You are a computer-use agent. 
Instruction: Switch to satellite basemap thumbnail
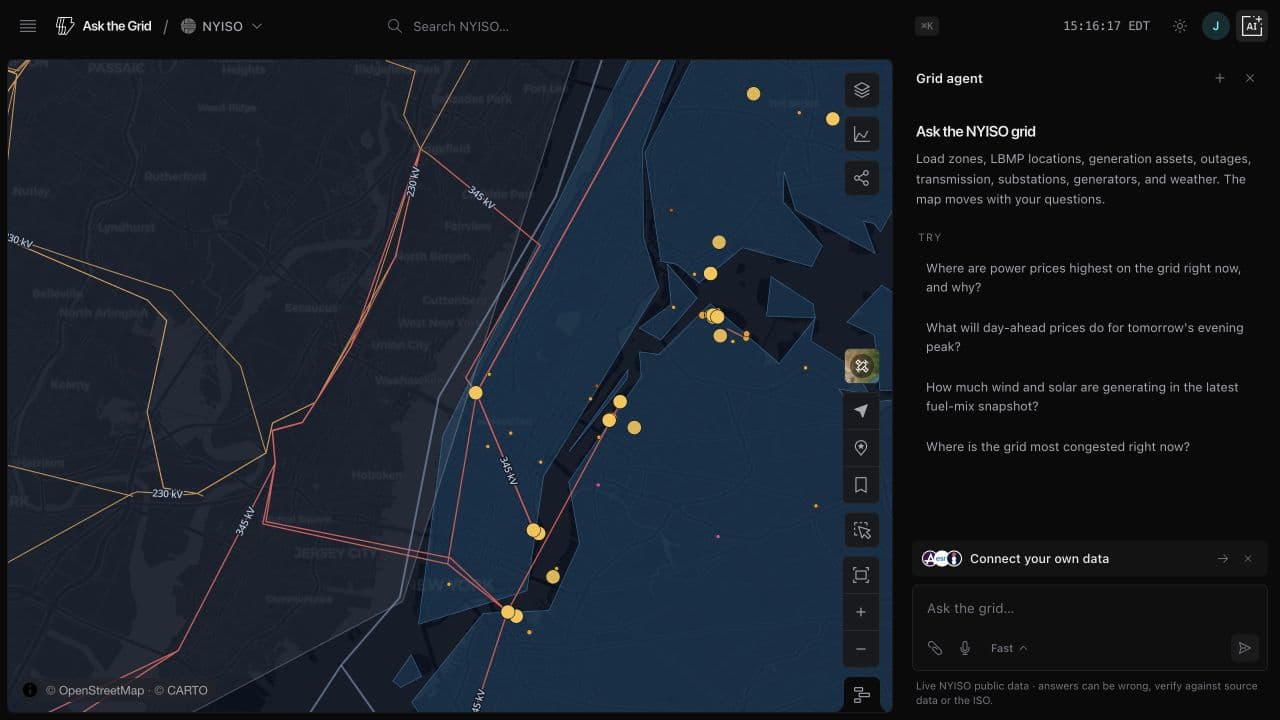861,366
